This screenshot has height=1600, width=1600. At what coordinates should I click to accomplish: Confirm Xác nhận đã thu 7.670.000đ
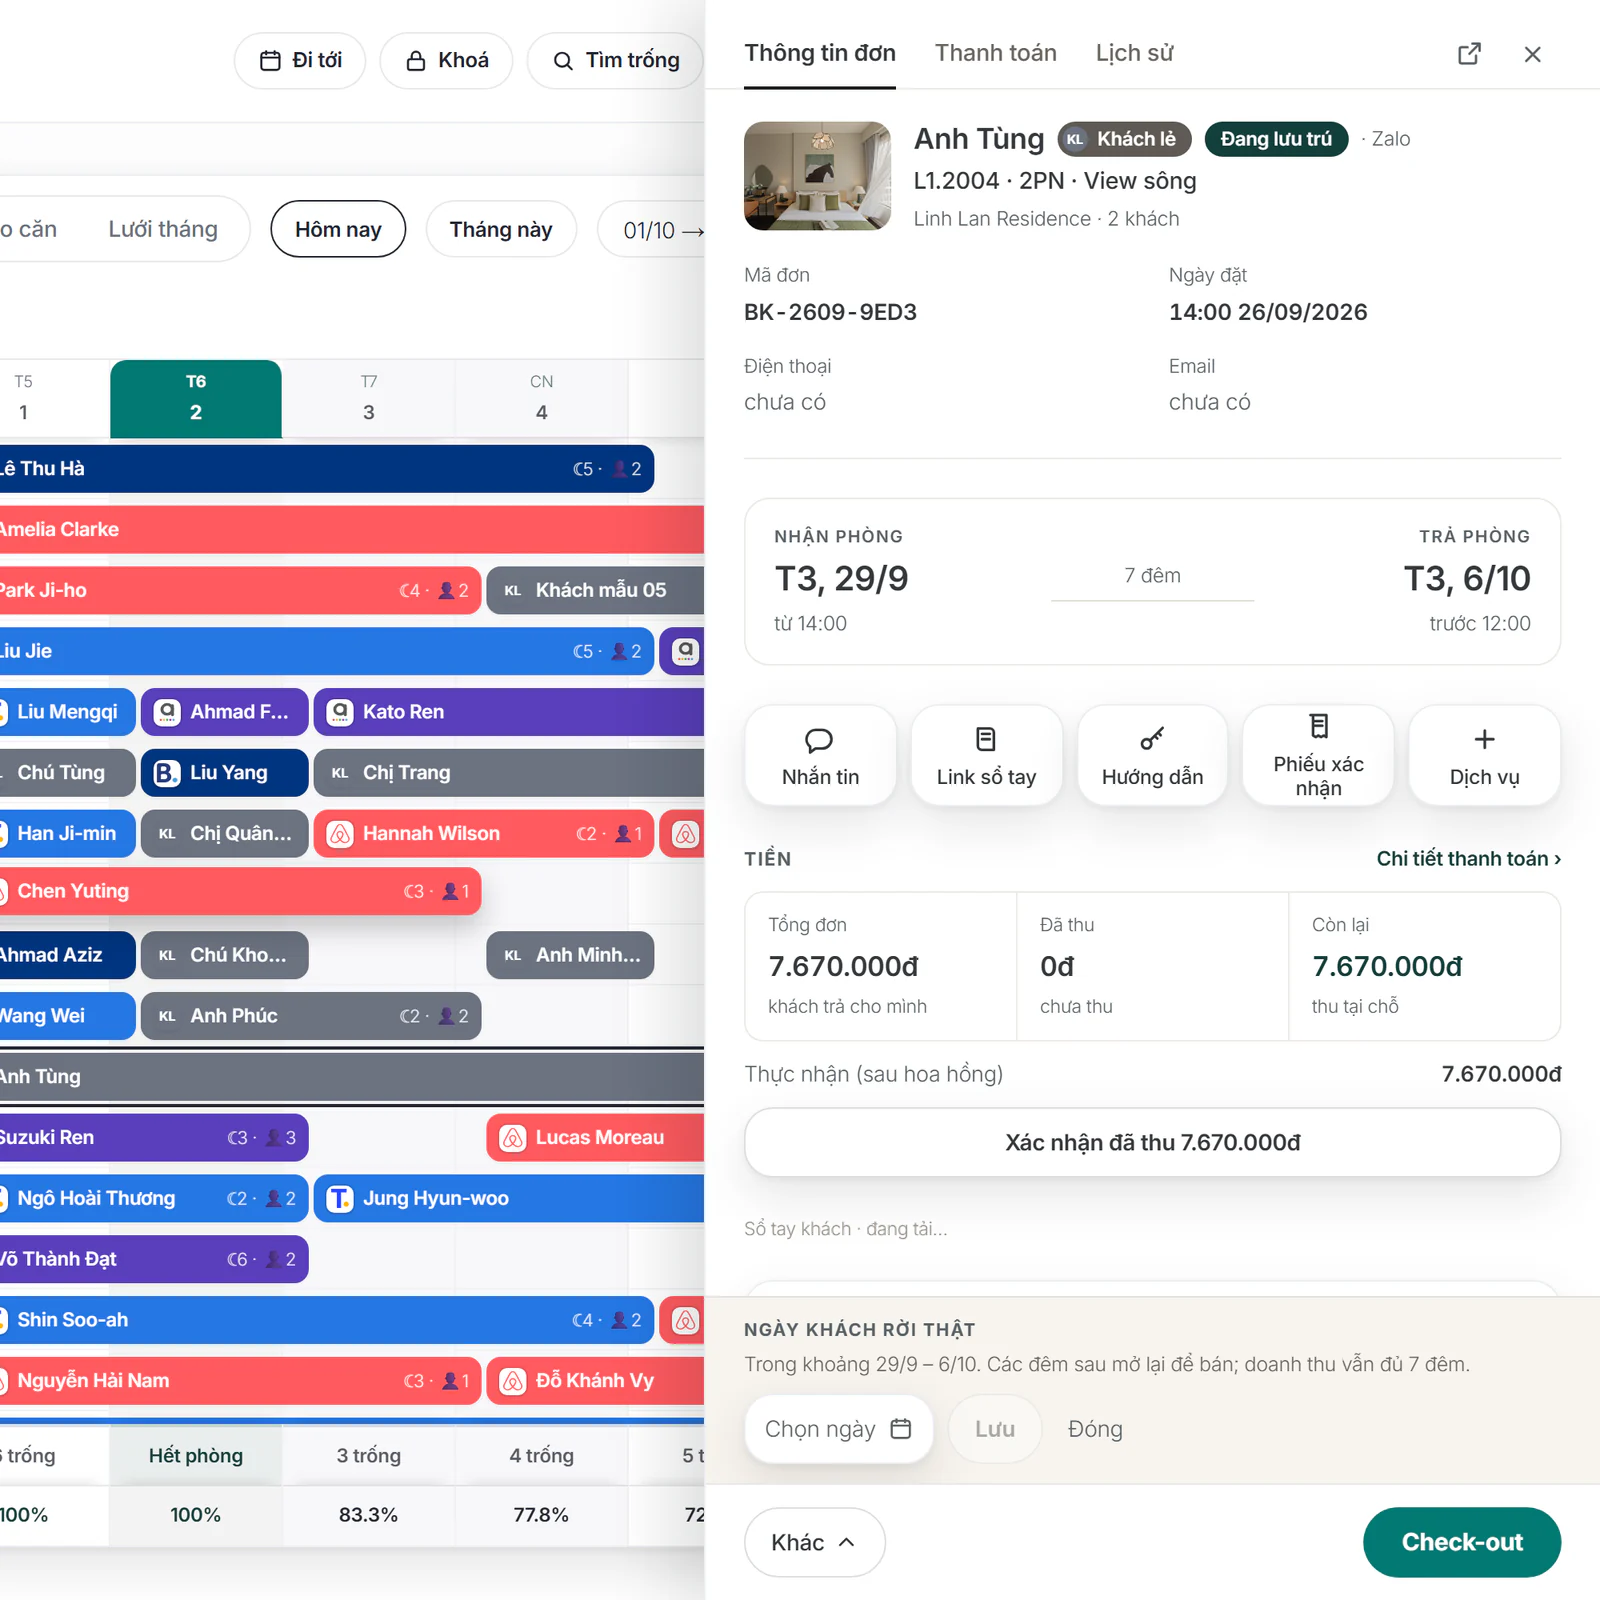(x=1152, y=1142)
